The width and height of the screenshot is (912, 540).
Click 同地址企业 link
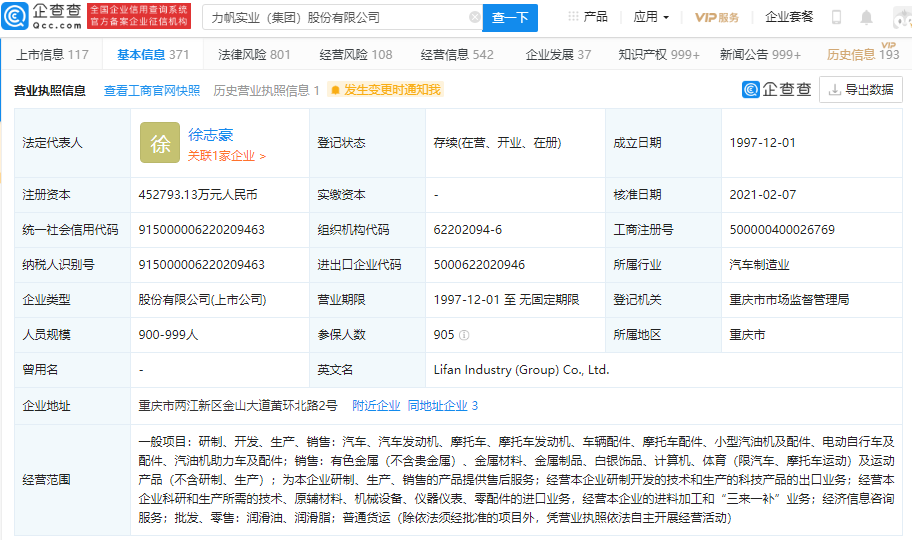(x=442, y=405)
